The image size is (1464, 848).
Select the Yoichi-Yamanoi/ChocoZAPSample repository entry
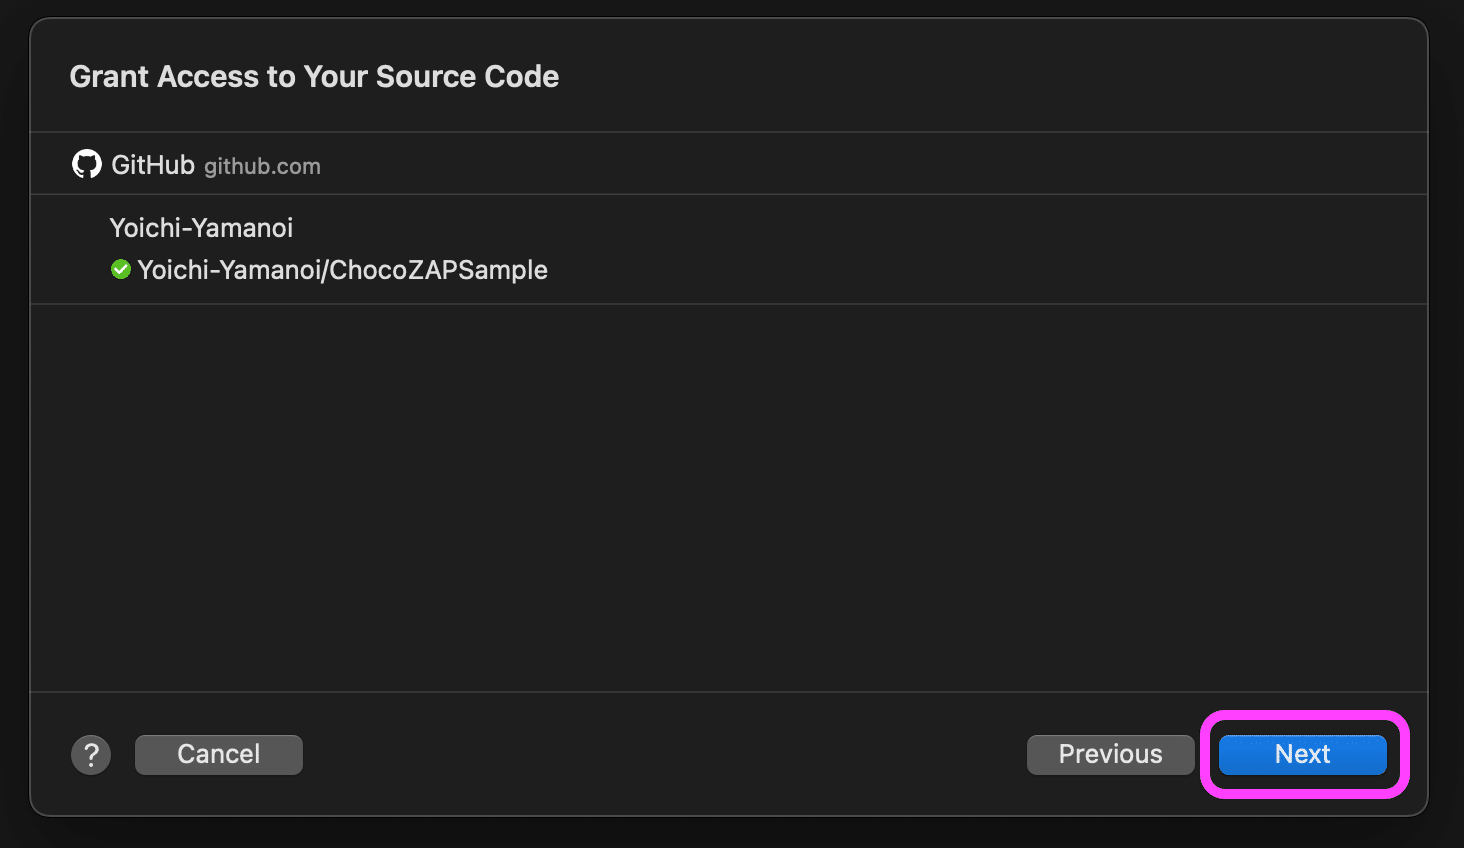point(342,270)
